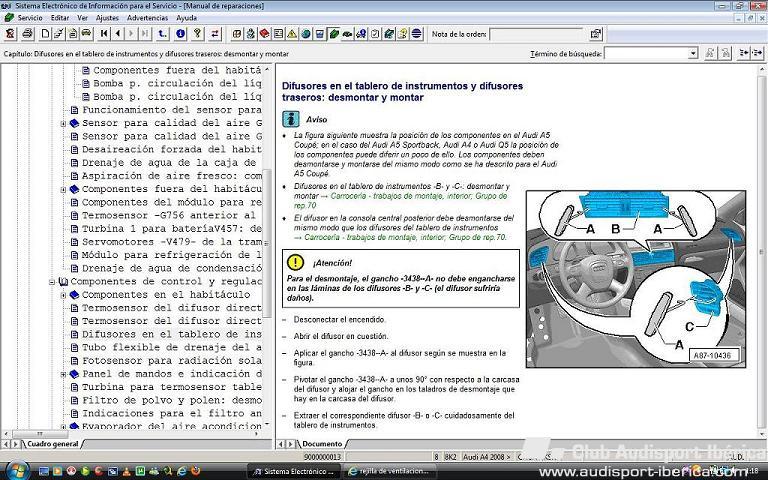
Task: Open the Servicio menu
Action: 30,18
